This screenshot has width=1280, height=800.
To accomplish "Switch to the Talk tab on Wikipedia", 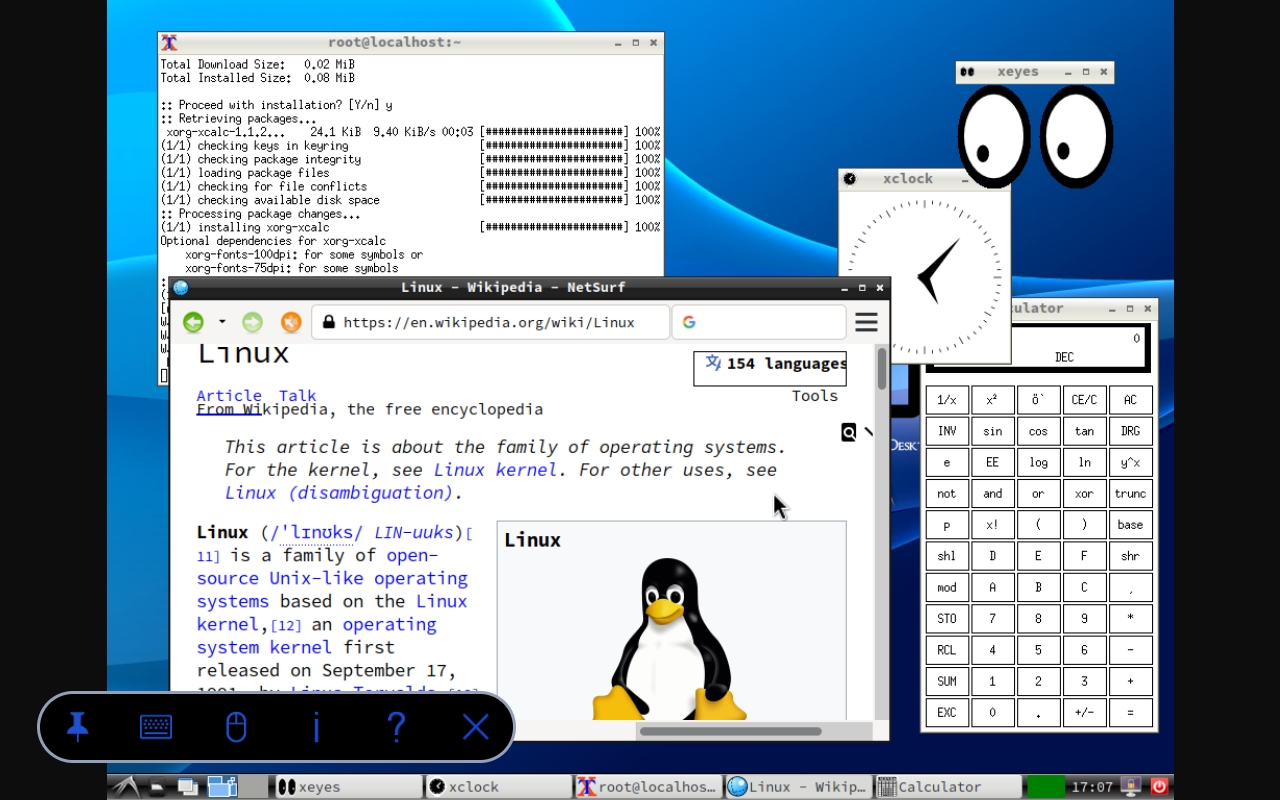I will tap(297, 395).
